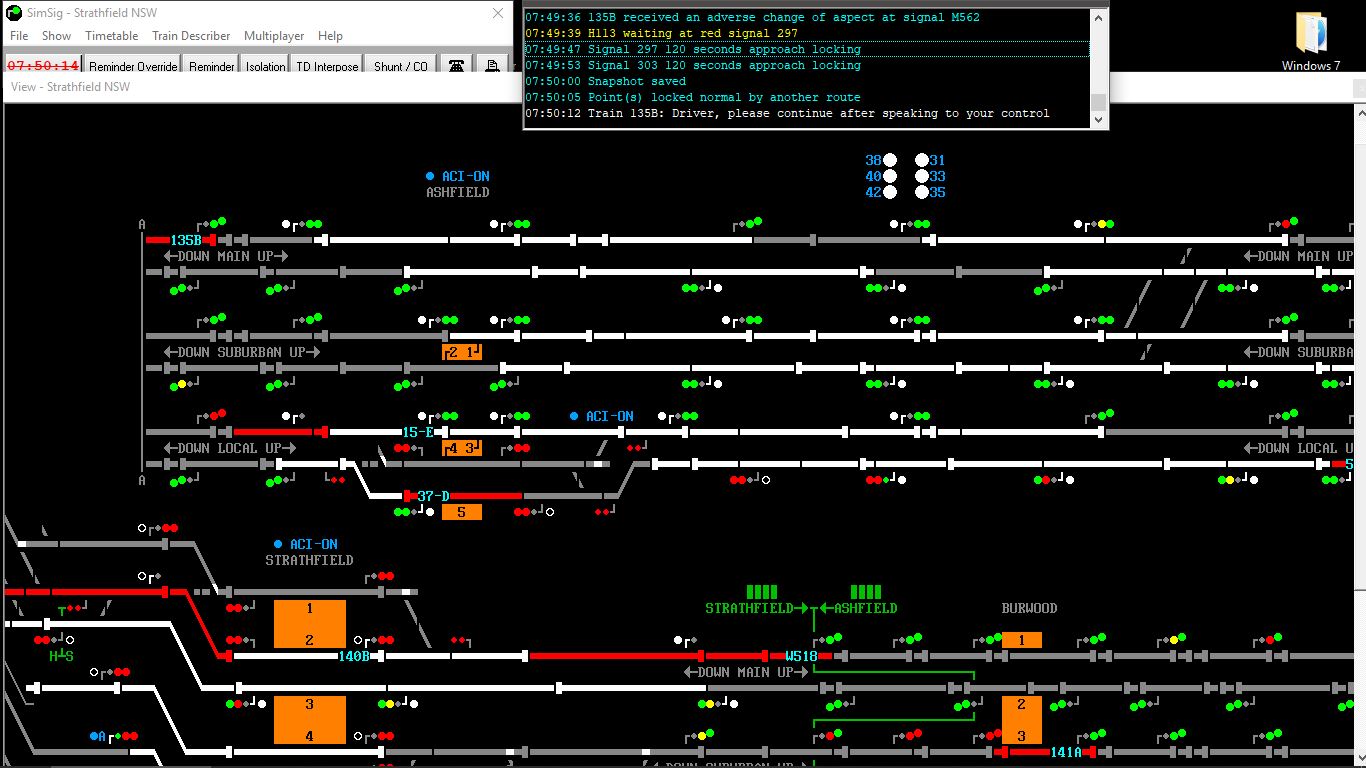Open the Windows 7 desktop folder
The image size is (1366, 768).
(x=1310, y=40)
